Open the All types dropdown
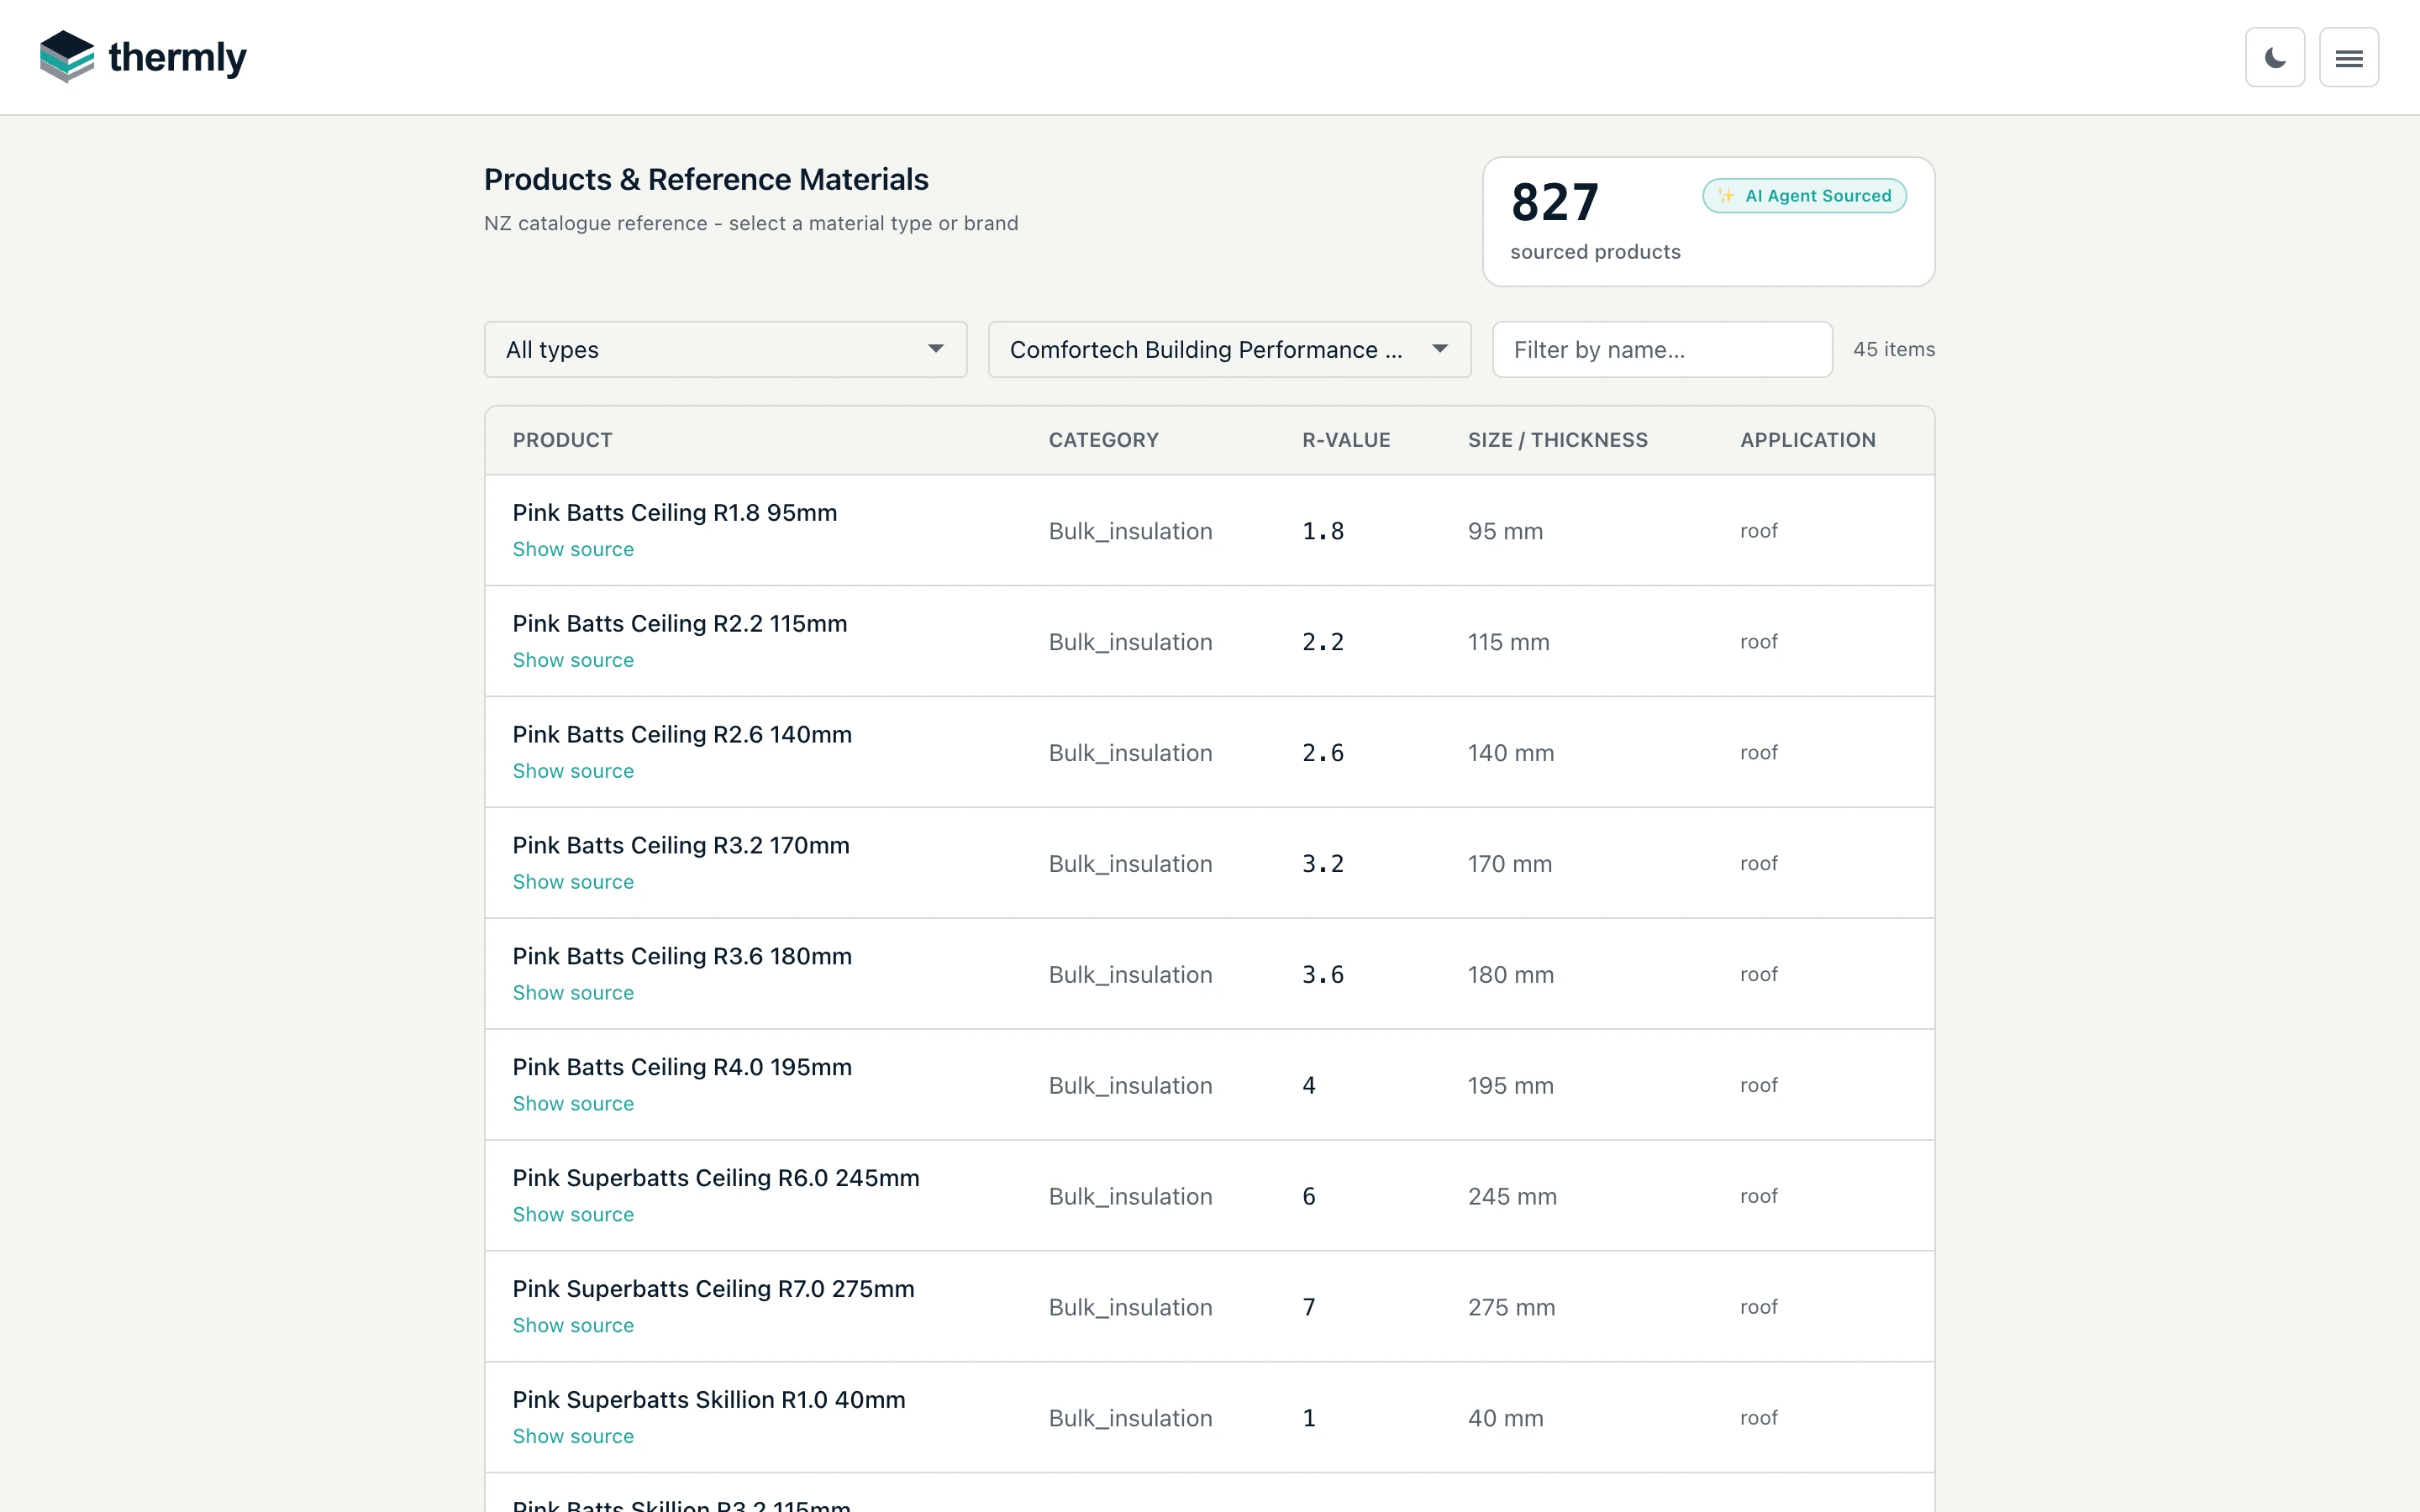 point(725,349)
